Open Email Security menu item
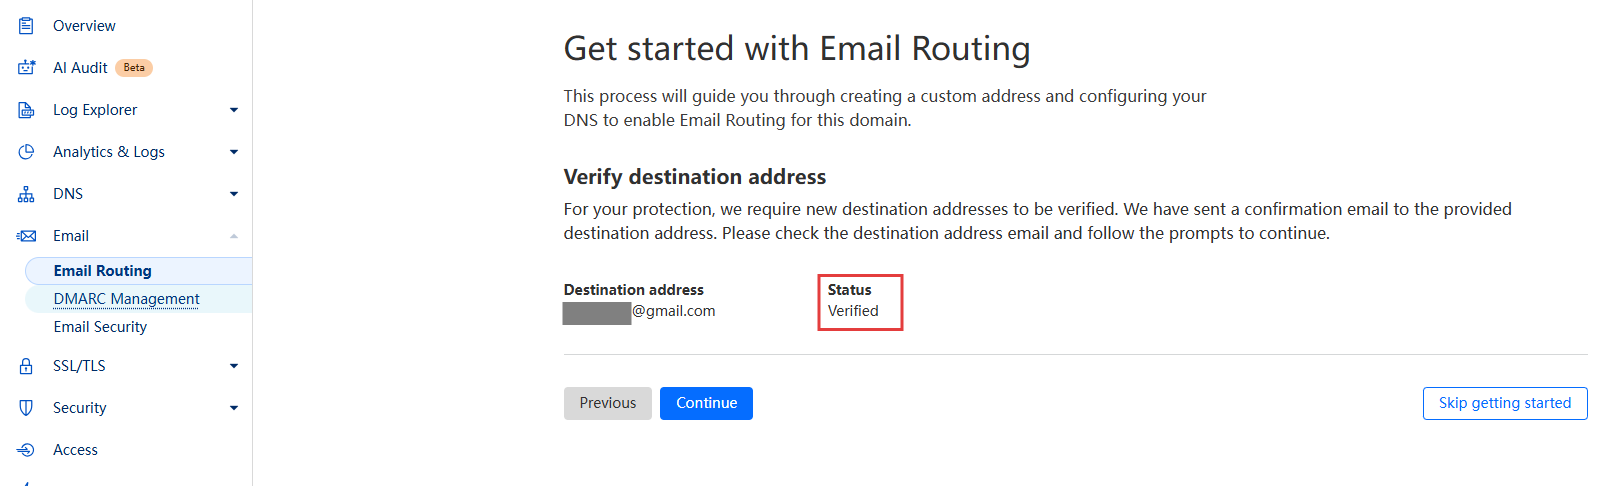 pos(100,327)
